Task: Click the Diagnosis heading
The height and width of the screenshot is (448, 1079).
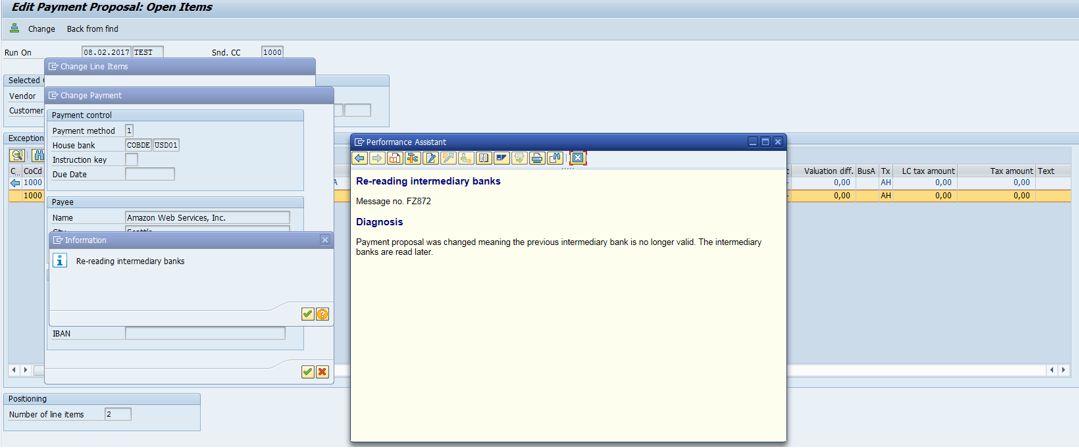Action: (379, 222)
